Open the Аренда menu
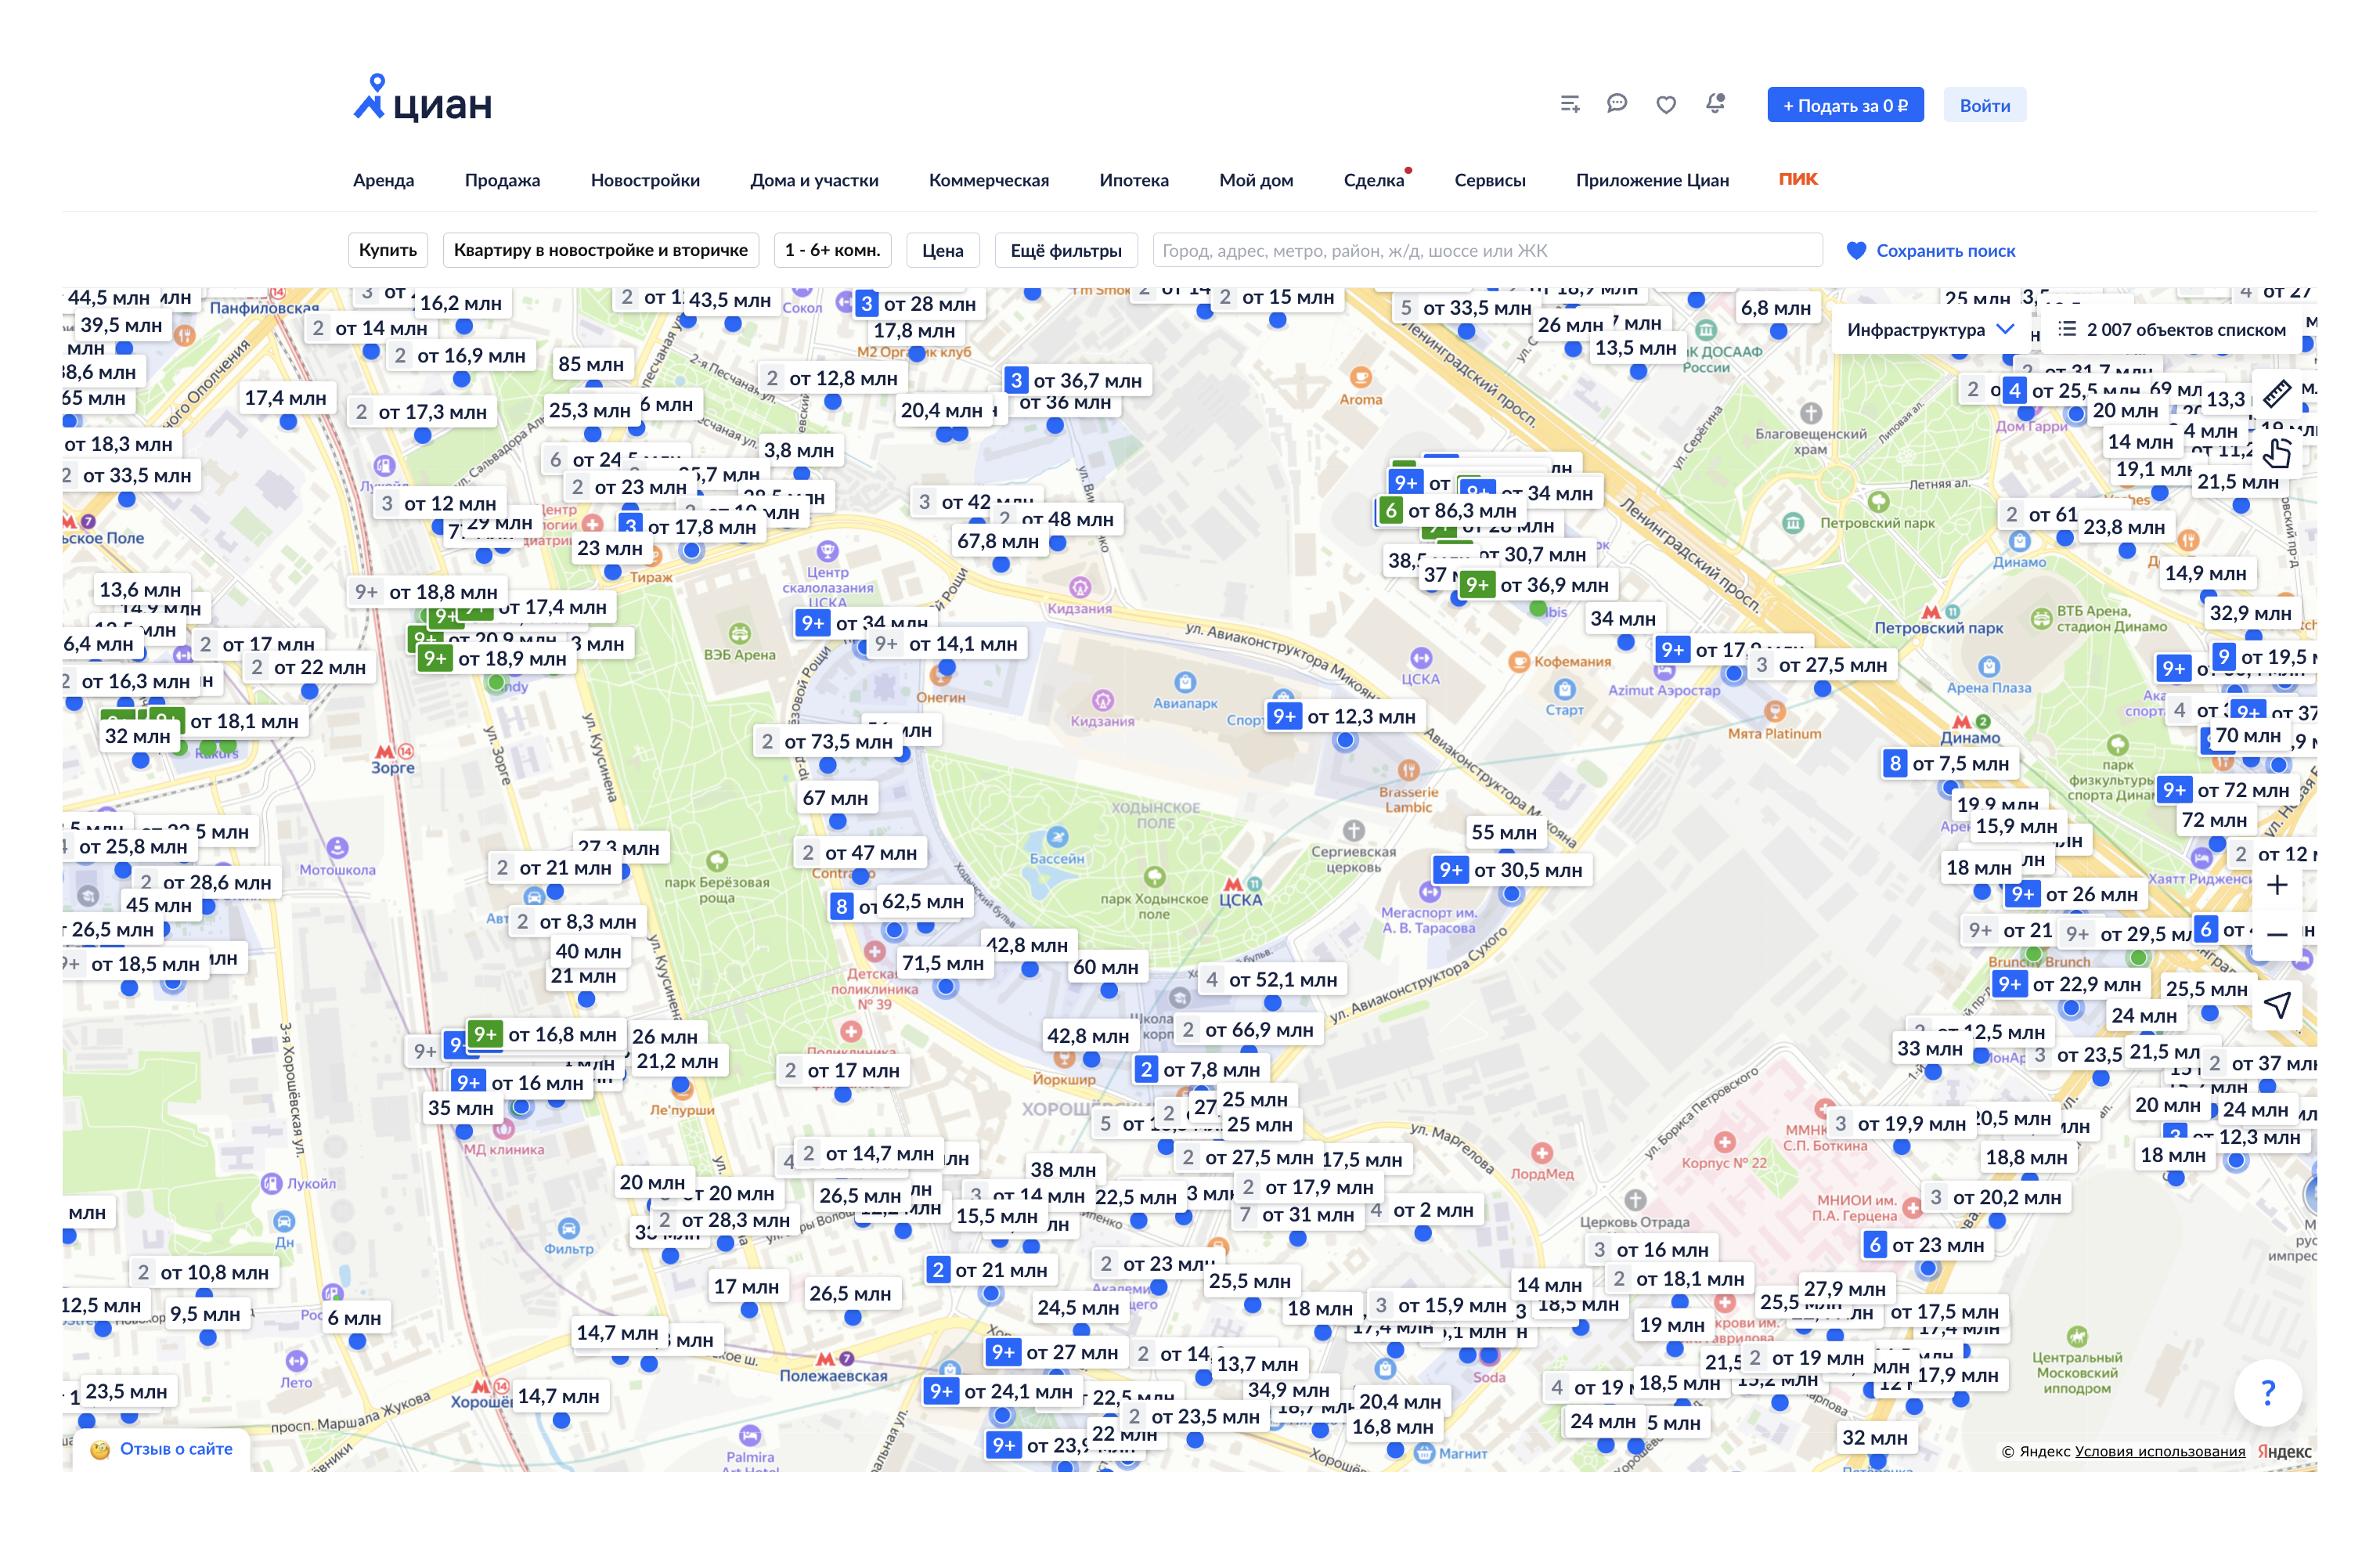Screen dimensions: 2380x1566 (x=383, y=180)
